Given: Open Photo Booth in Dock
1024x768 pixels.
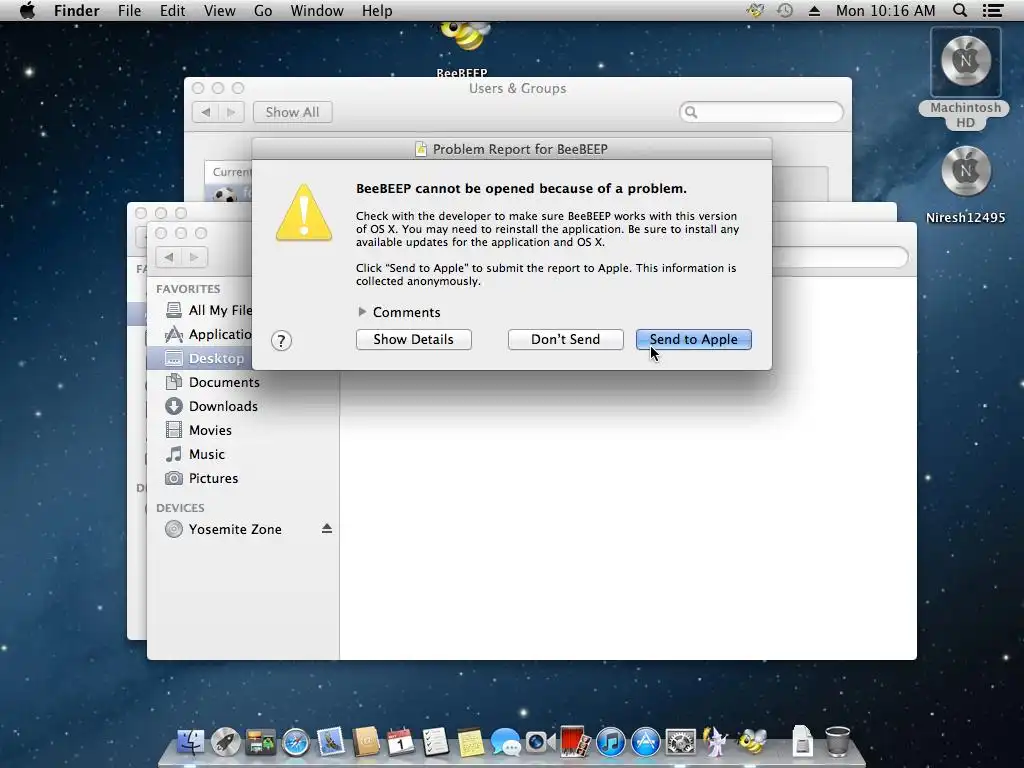Looking at the screenshot, I should pyautogui.click(x=575, y=743).
